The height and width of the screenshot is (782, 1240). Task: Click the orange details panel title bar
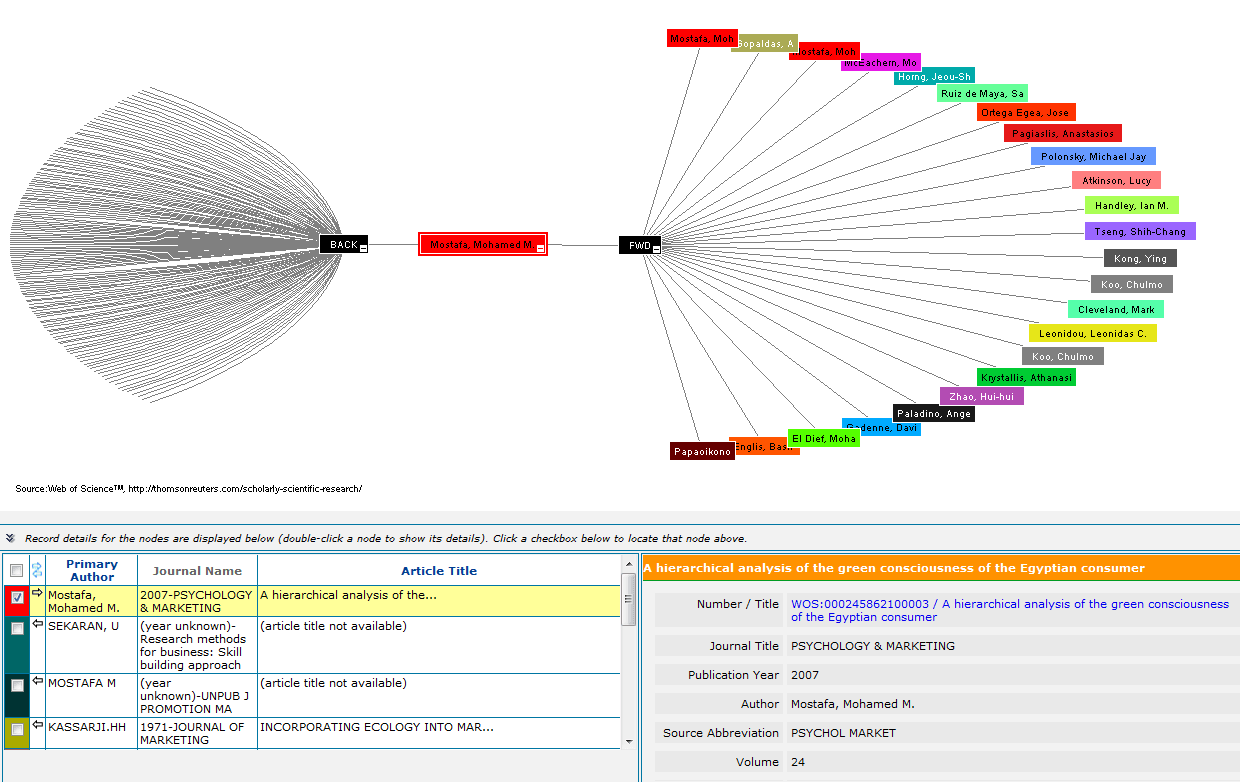[x=941, y=568]
